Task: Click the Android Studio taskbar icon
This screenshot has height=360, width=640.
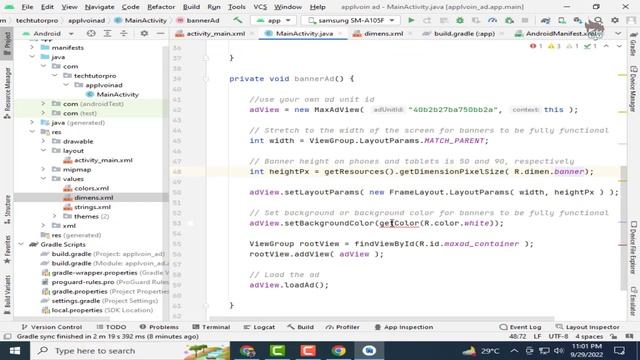Action: (x=369, y=351)
